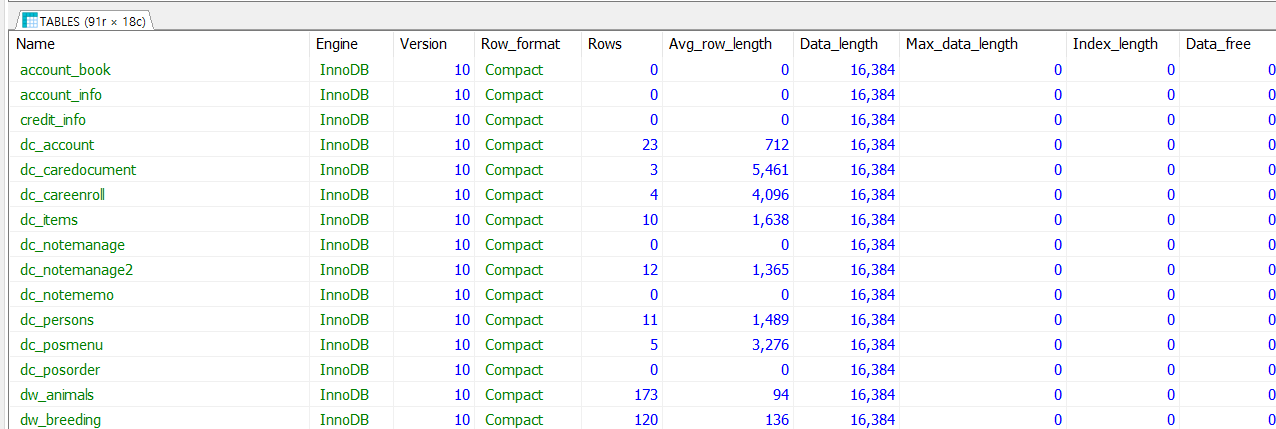Screen dimensions: 1276x429
Task: Select the dc_account table name
Action: pos(57,145)
